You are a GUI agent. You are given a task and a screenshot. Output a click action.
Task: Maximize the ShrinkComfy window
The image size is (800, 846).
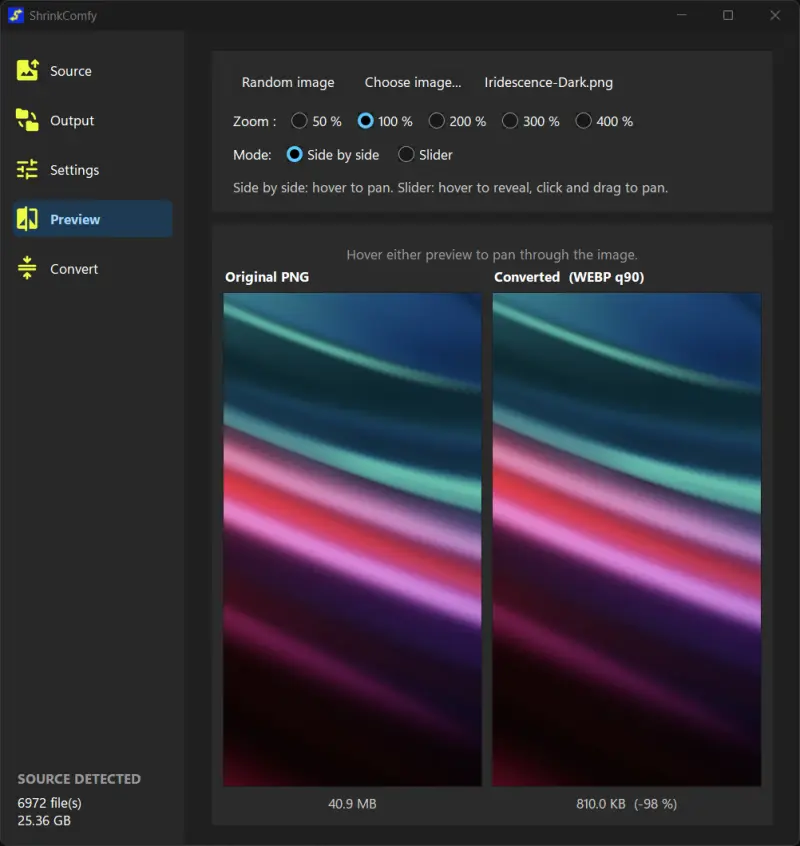(728, 15)
